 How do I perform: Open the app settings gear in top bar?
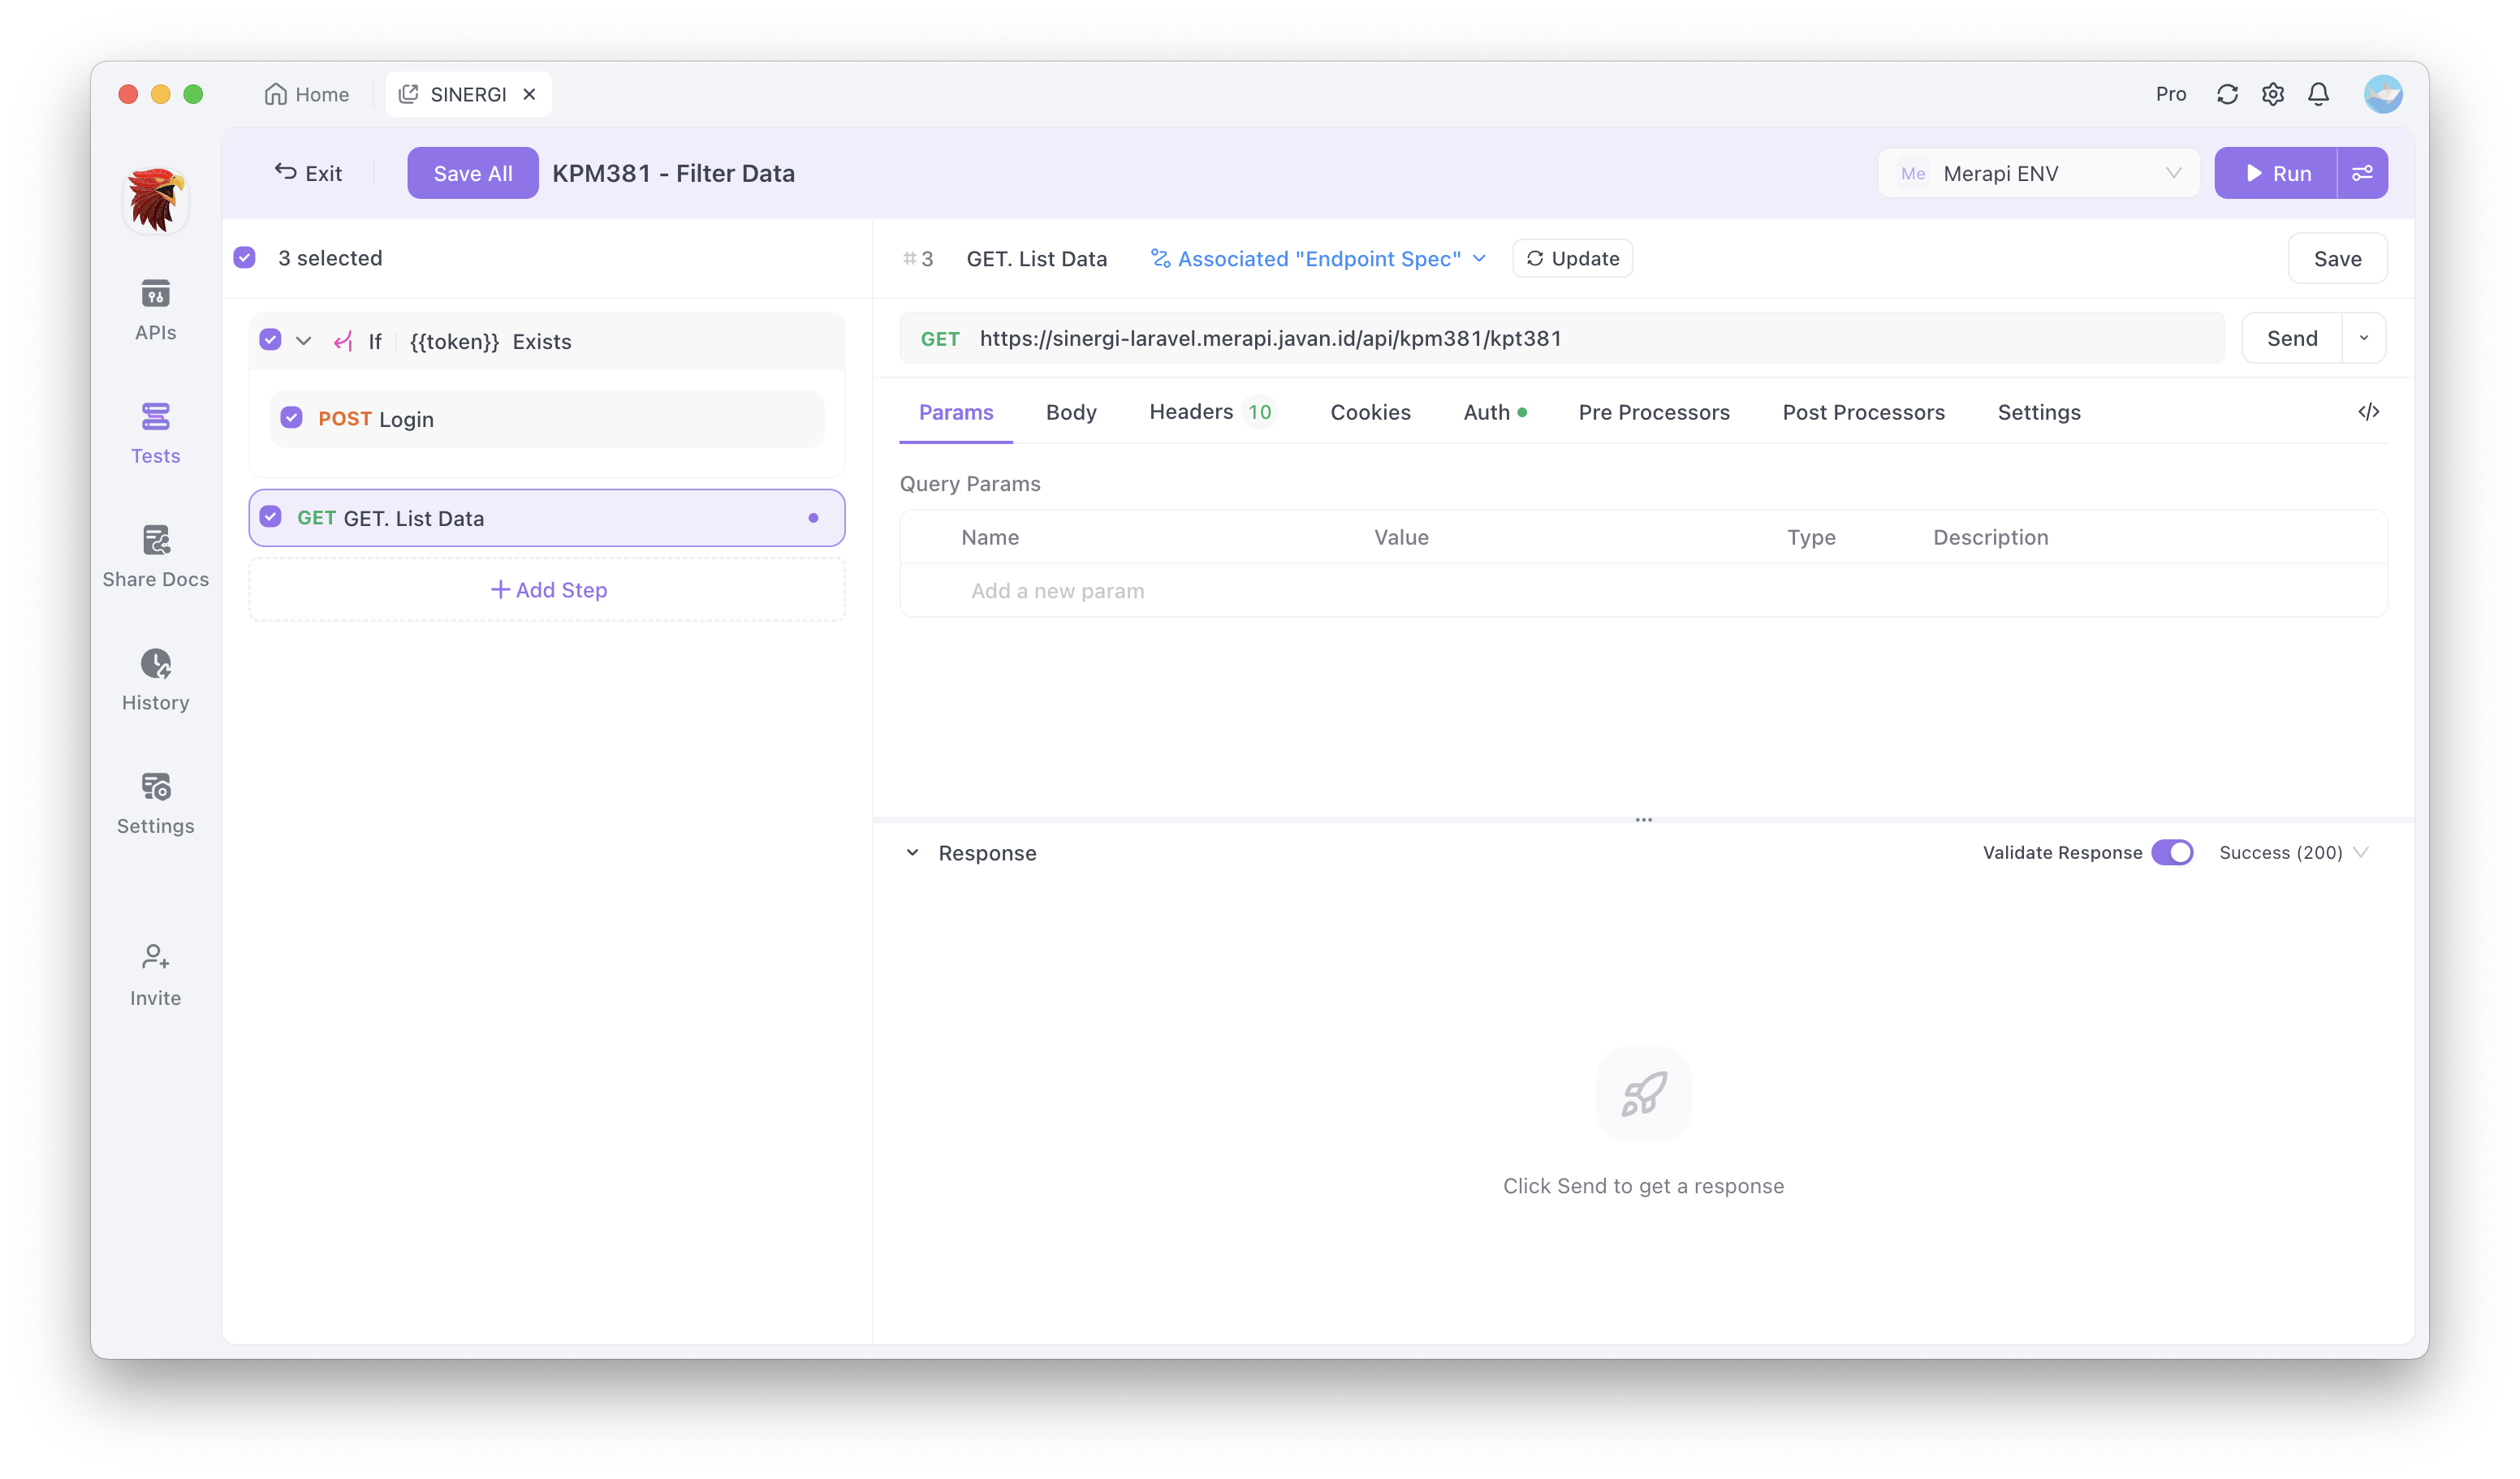pos(2273,94)
